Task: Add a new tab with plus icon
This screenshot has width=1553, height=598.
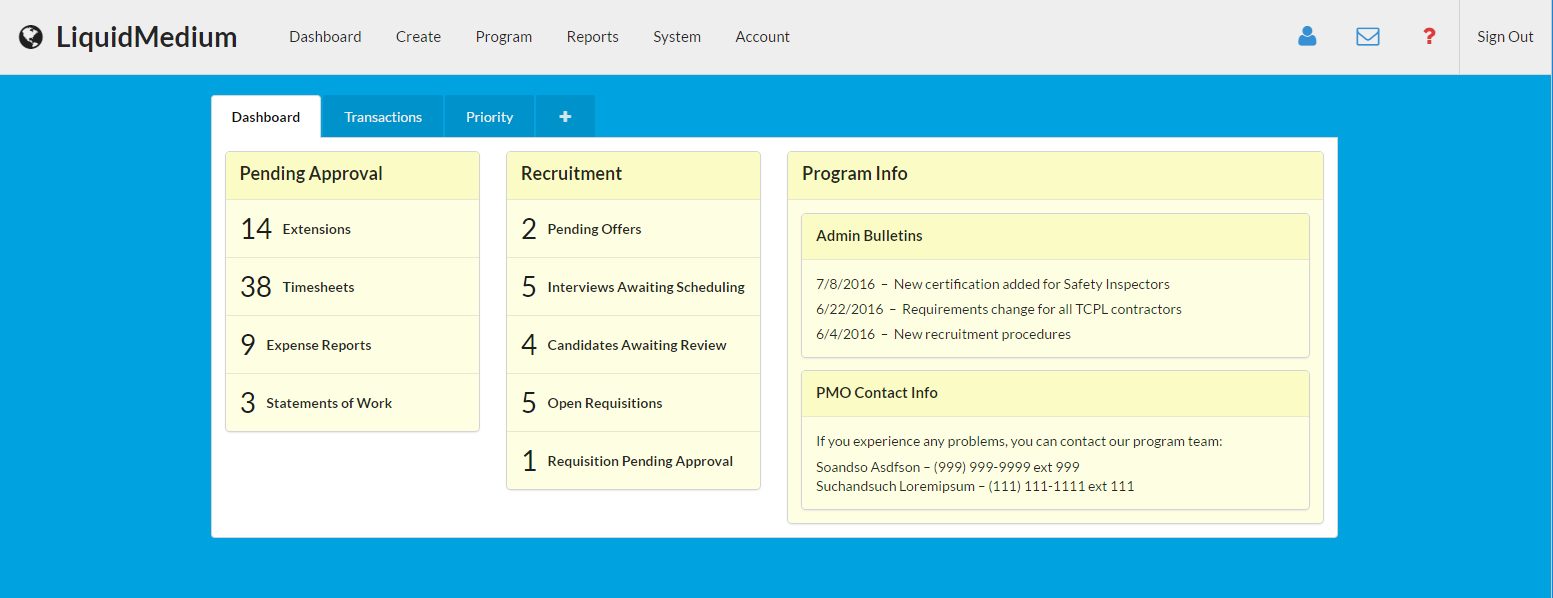Action: [x=565, y=117]
